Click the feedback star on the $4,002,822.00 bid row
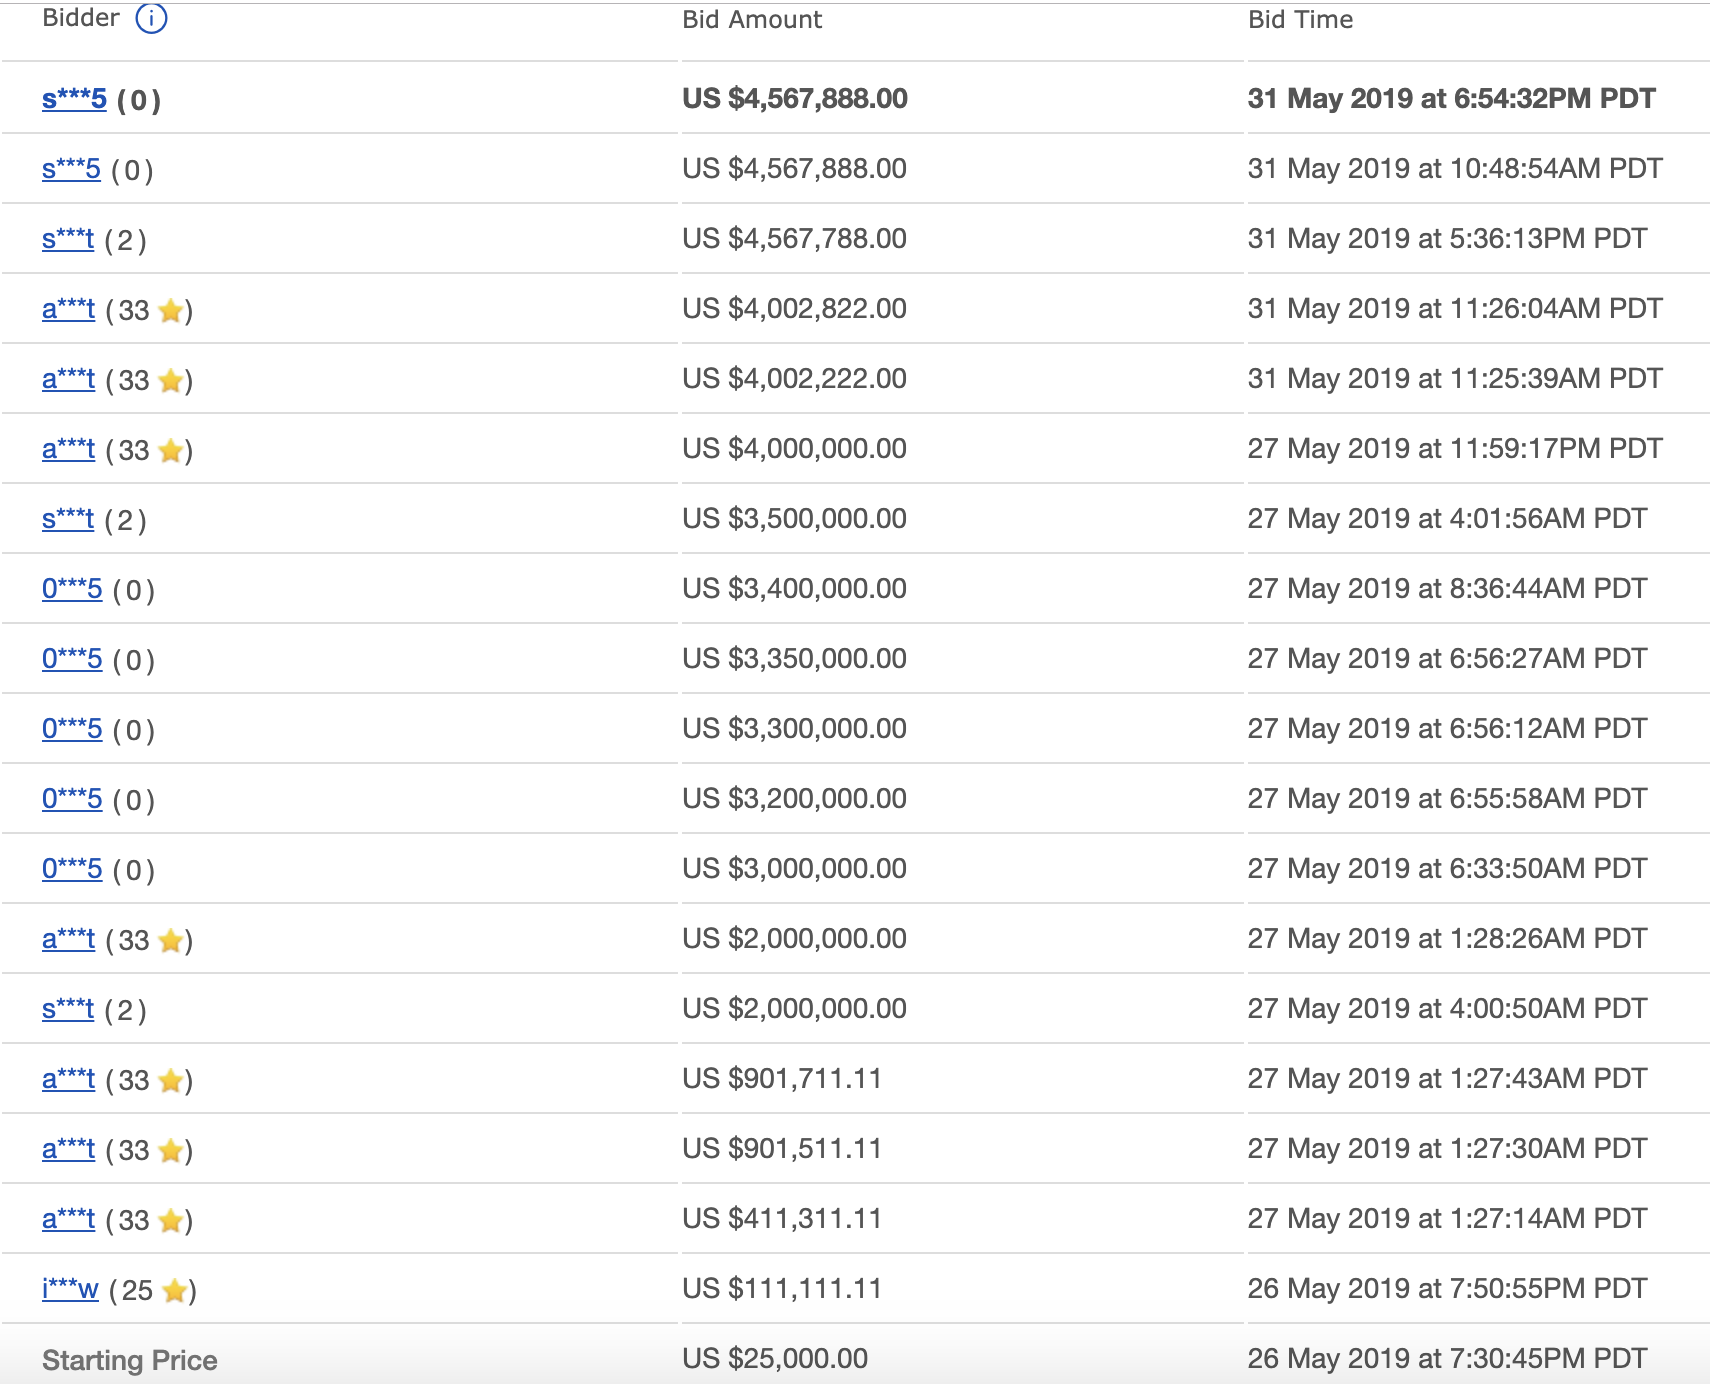The height and width of the screenshot is (1384, 1710). click(x=171, y=311)
